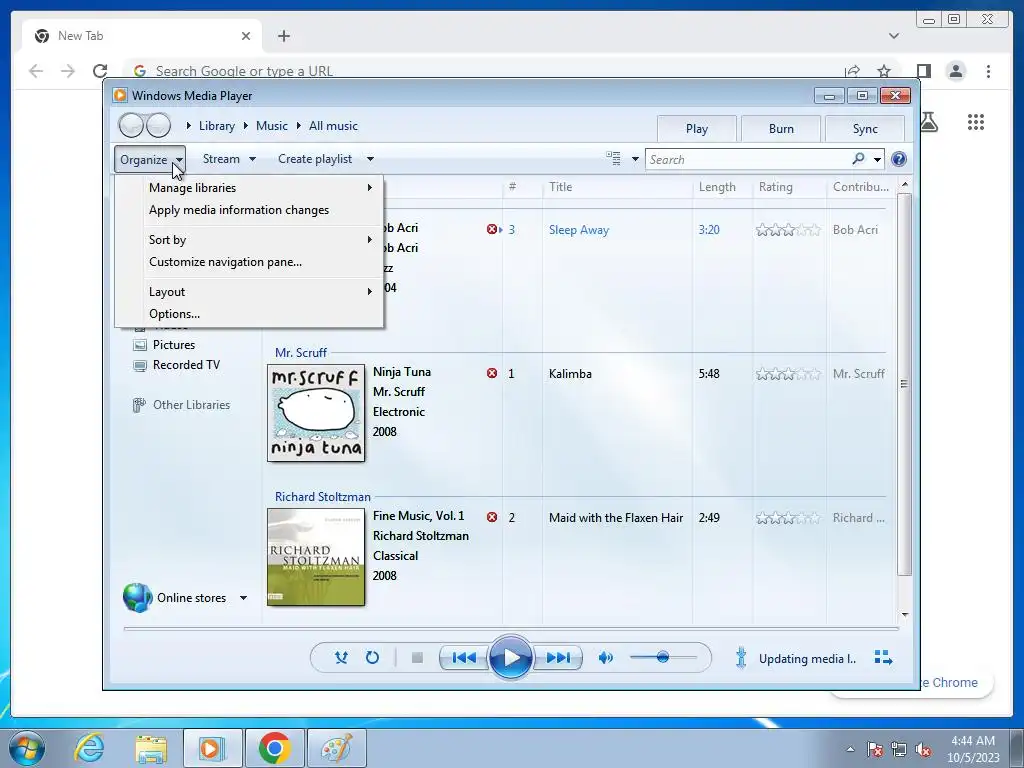The image size is (1024, 768).
Task: Expand the Create playlist dropdown arrow
Action: pos(370,159)
